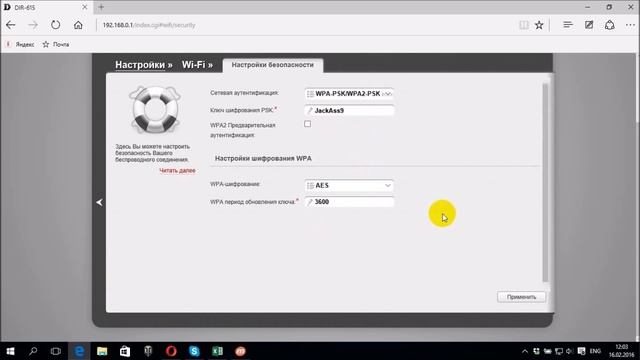Click the Применить button

[x=521, y=297]
